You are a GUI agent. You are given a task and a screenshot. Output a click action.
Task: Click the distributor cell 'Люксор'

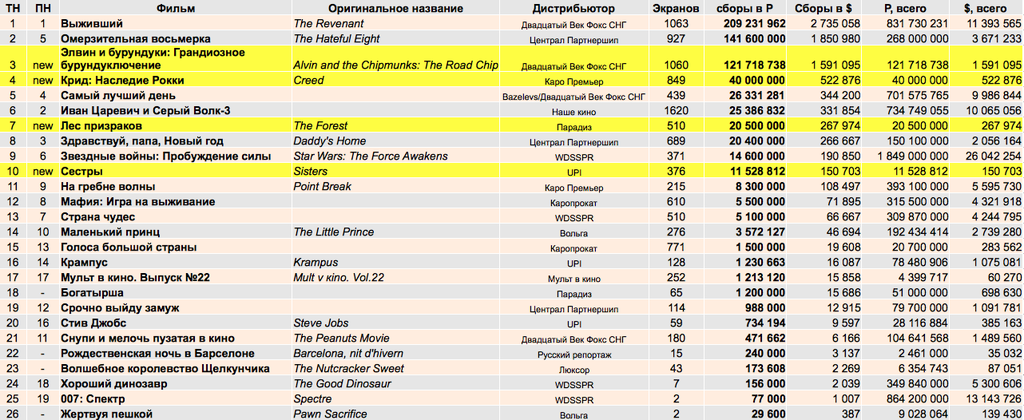573,370
